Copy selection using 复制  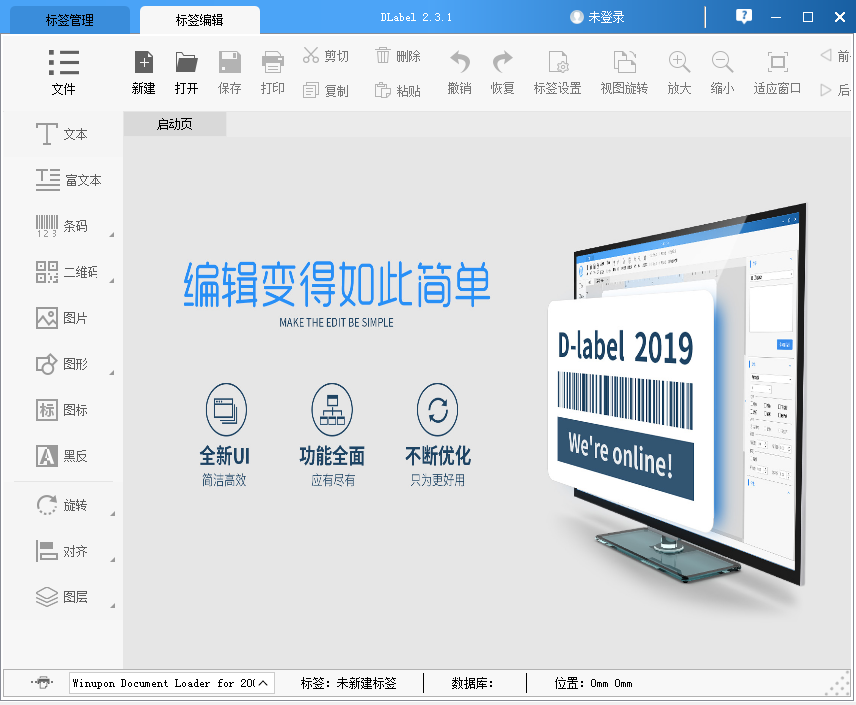326,90
